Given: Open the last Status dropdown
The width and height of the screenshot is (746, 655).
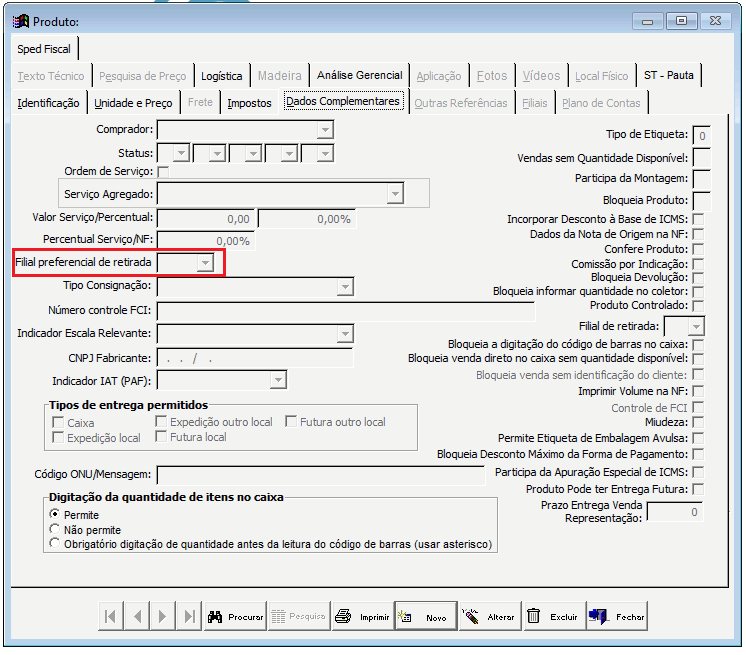Looking at the screenshot, I should pos(325,154).
